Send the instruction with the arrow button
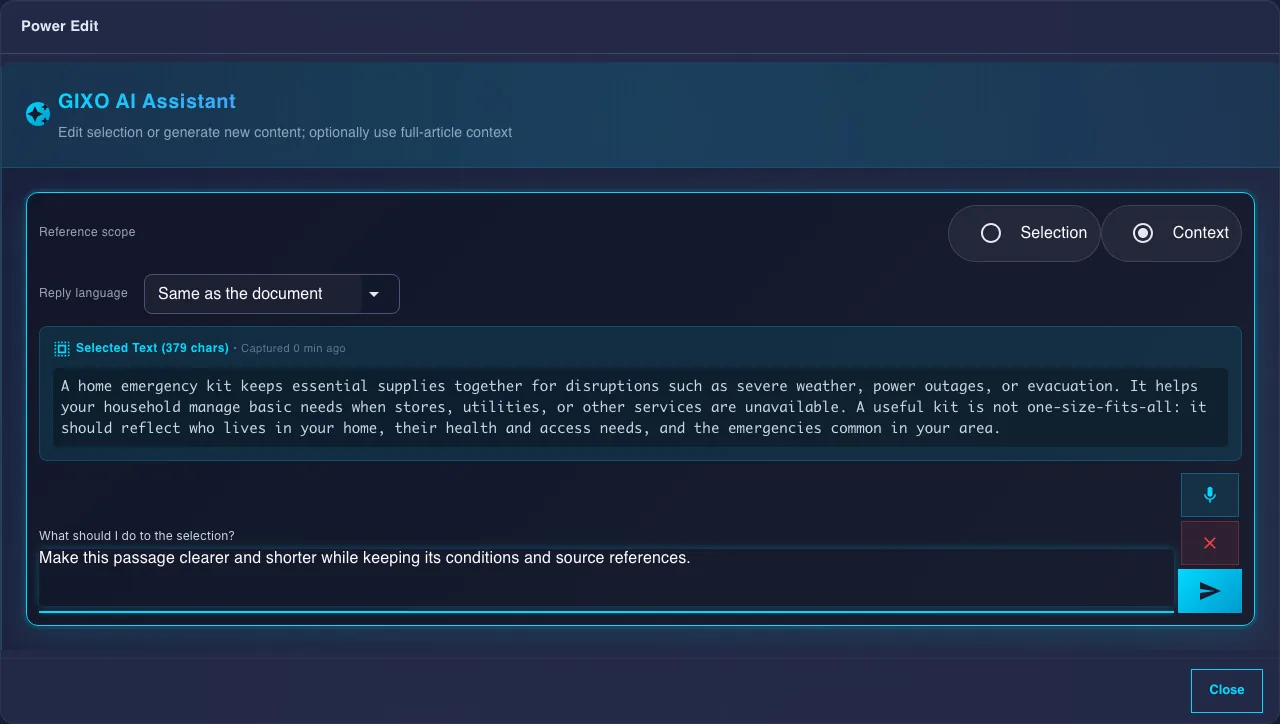Viewport: 1280px width, 724px height. click(1210, 591)
